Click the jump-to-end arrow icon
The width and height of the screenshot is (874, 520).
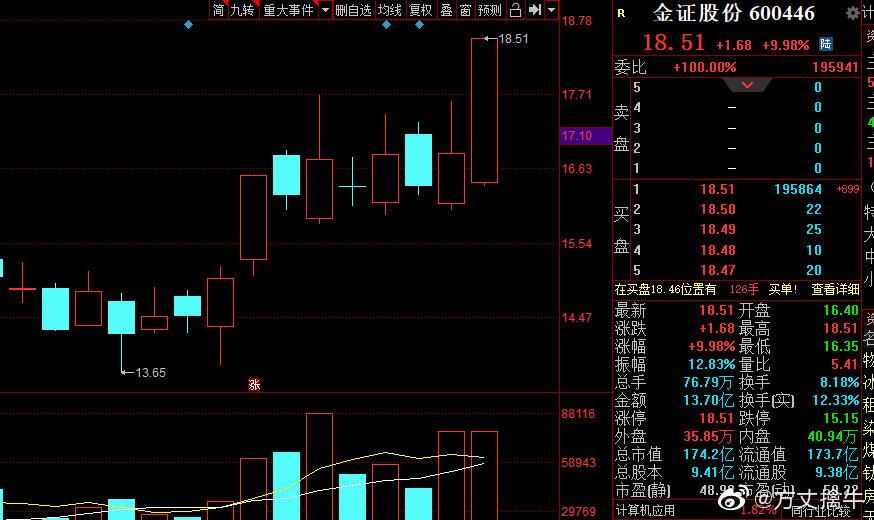point(535,10)
